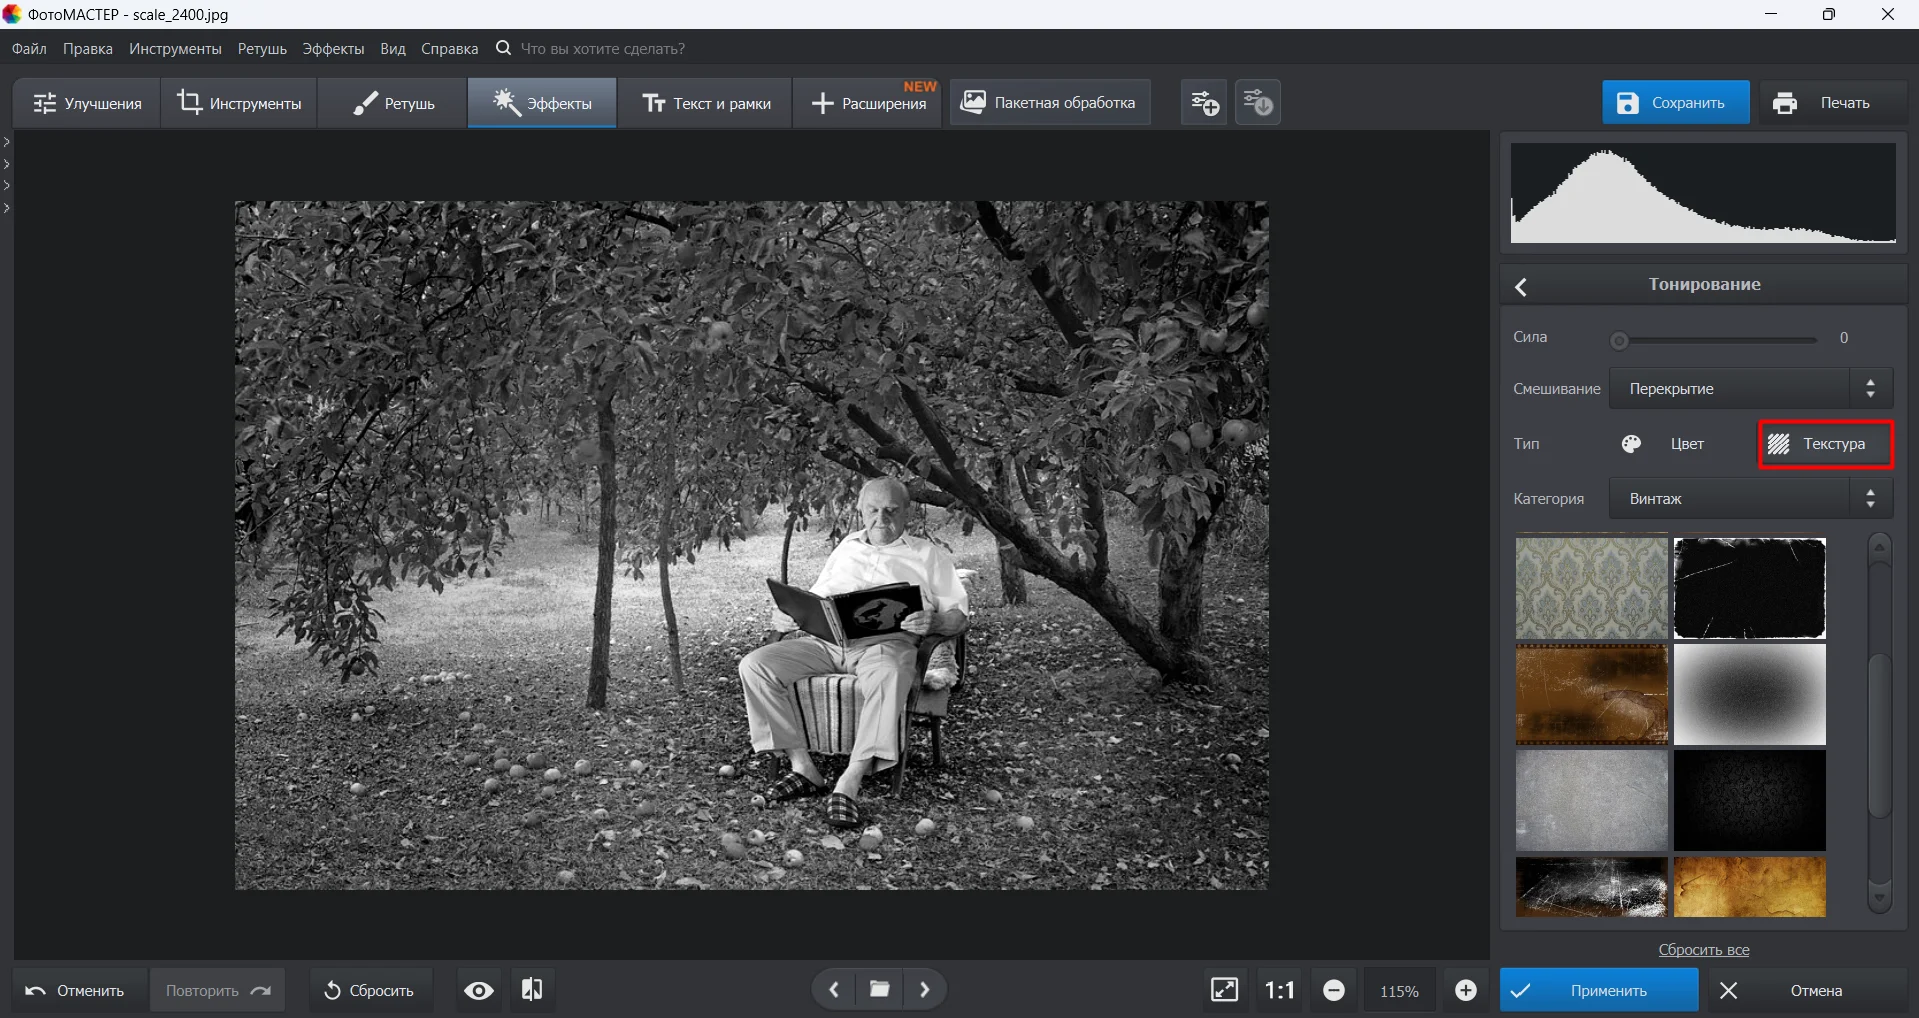Click the Повторить redo button
1919x1018 pixels.
coord(218,990)
